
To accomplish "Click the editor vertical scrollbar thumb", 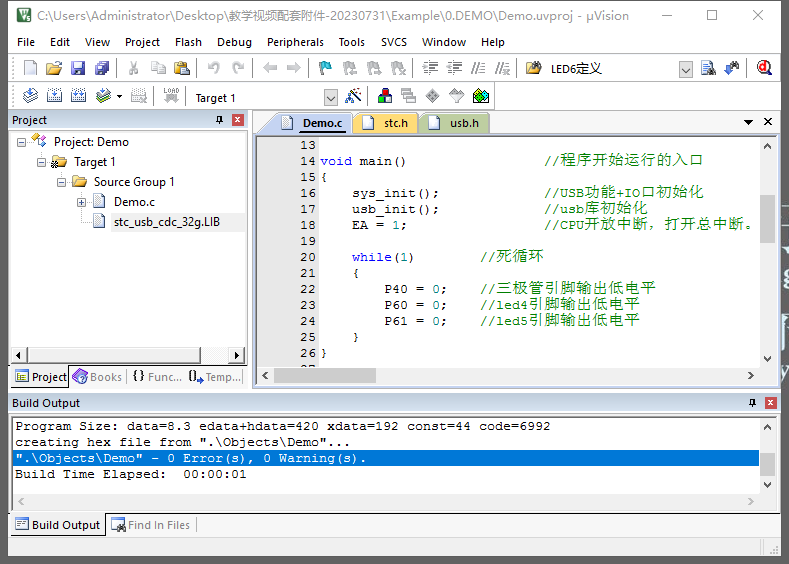I will [767, 219].
